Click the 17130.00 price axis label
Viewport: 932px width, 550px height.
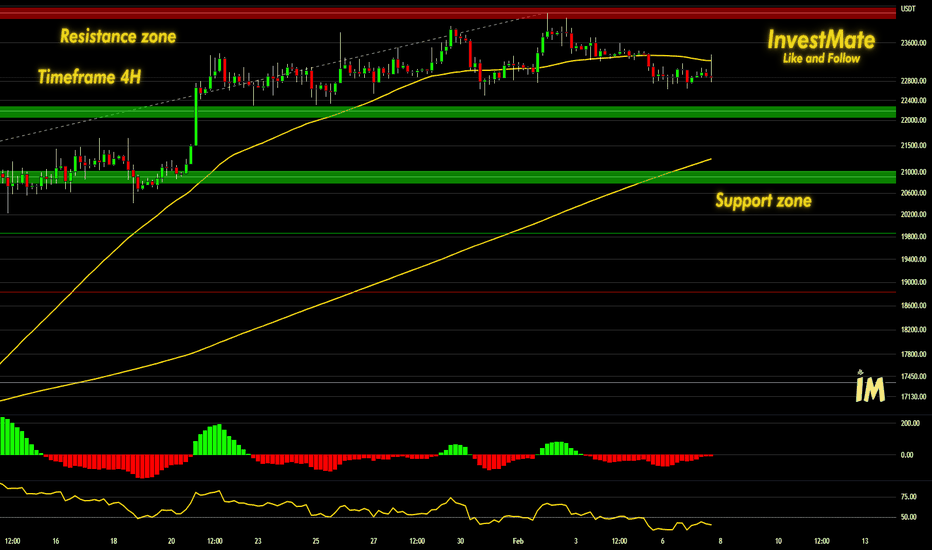914,397
